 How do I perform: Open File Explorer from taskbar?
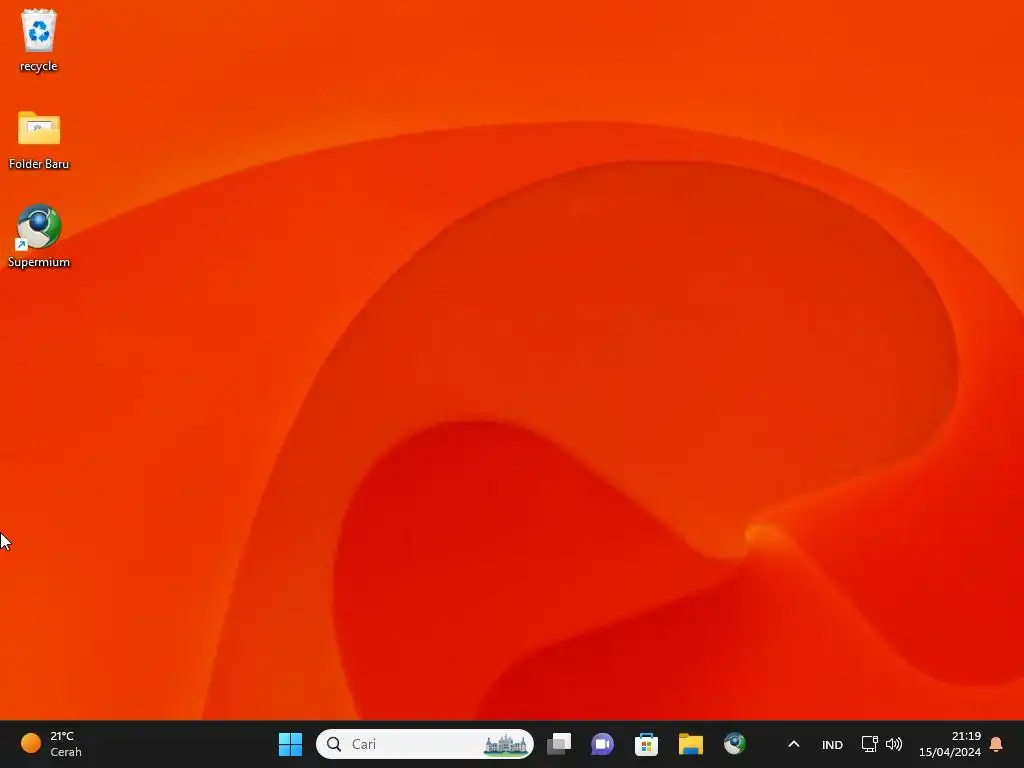690,744
